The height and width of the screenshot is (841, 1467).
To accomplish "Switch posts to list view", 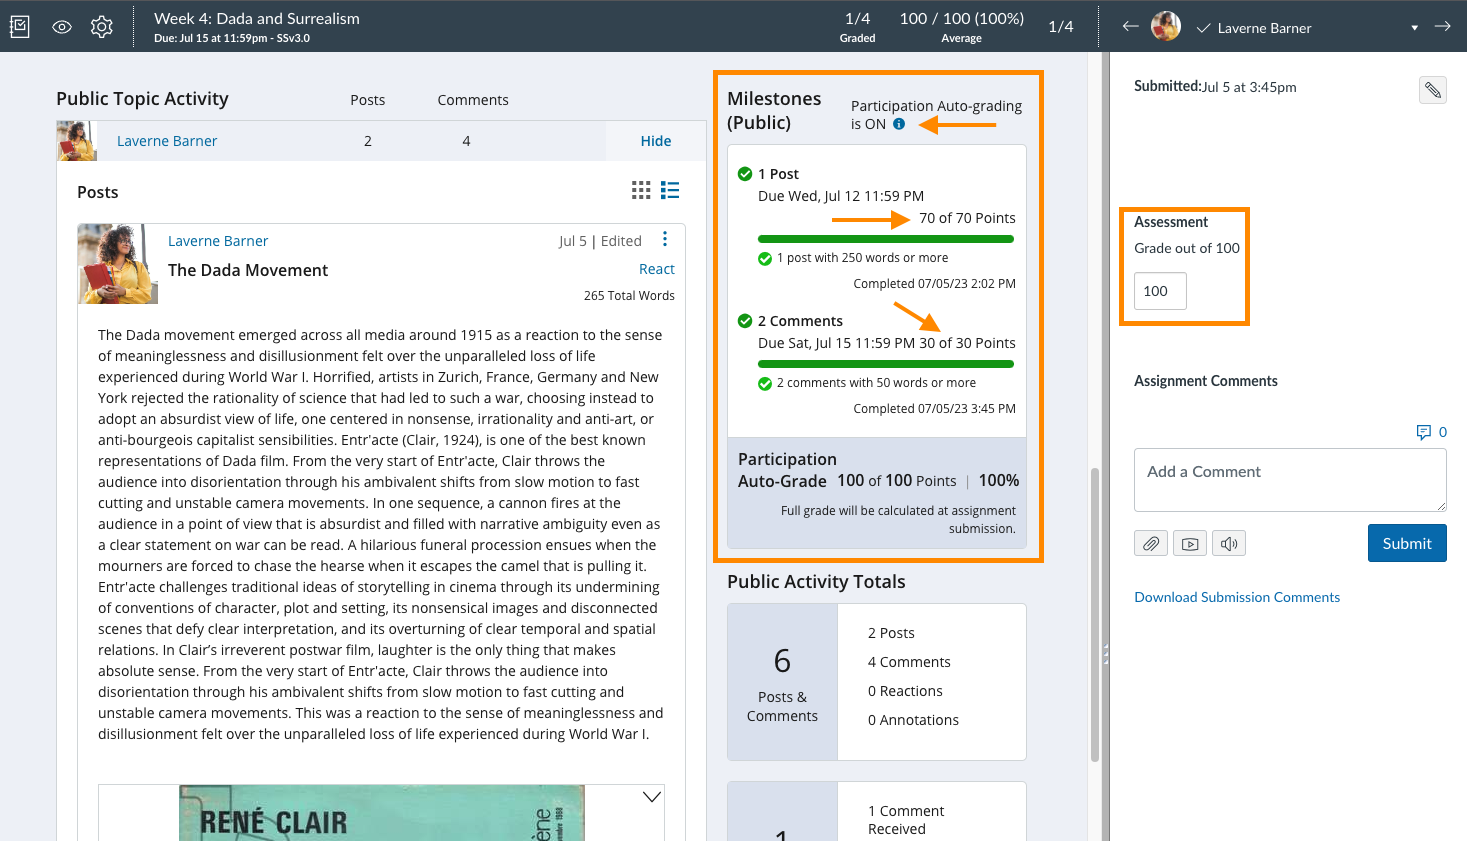I will (670, 190).
